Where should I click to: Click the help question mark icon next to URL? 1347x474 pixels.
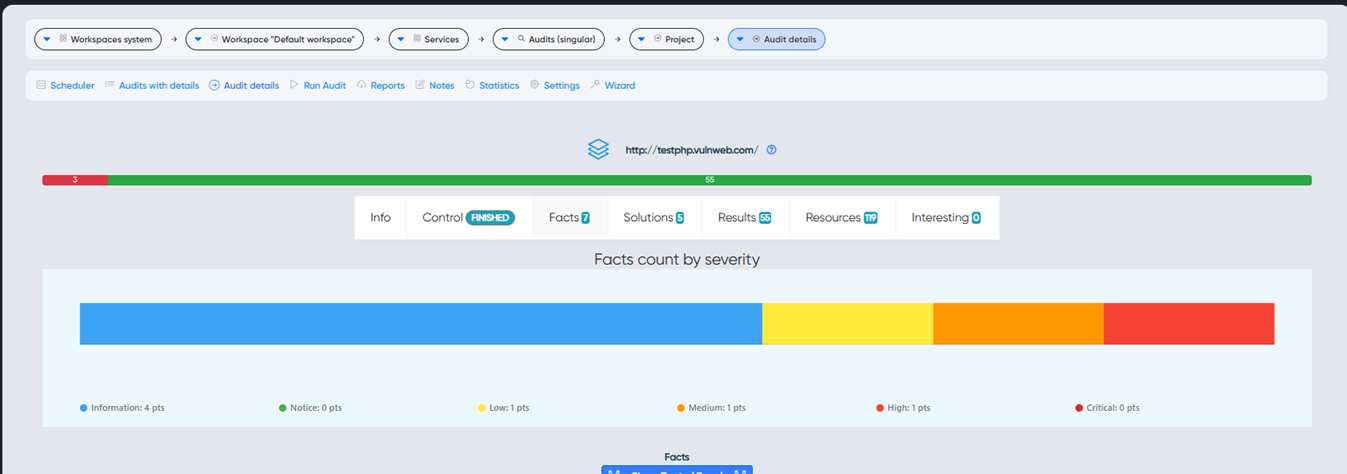(771, 150)
